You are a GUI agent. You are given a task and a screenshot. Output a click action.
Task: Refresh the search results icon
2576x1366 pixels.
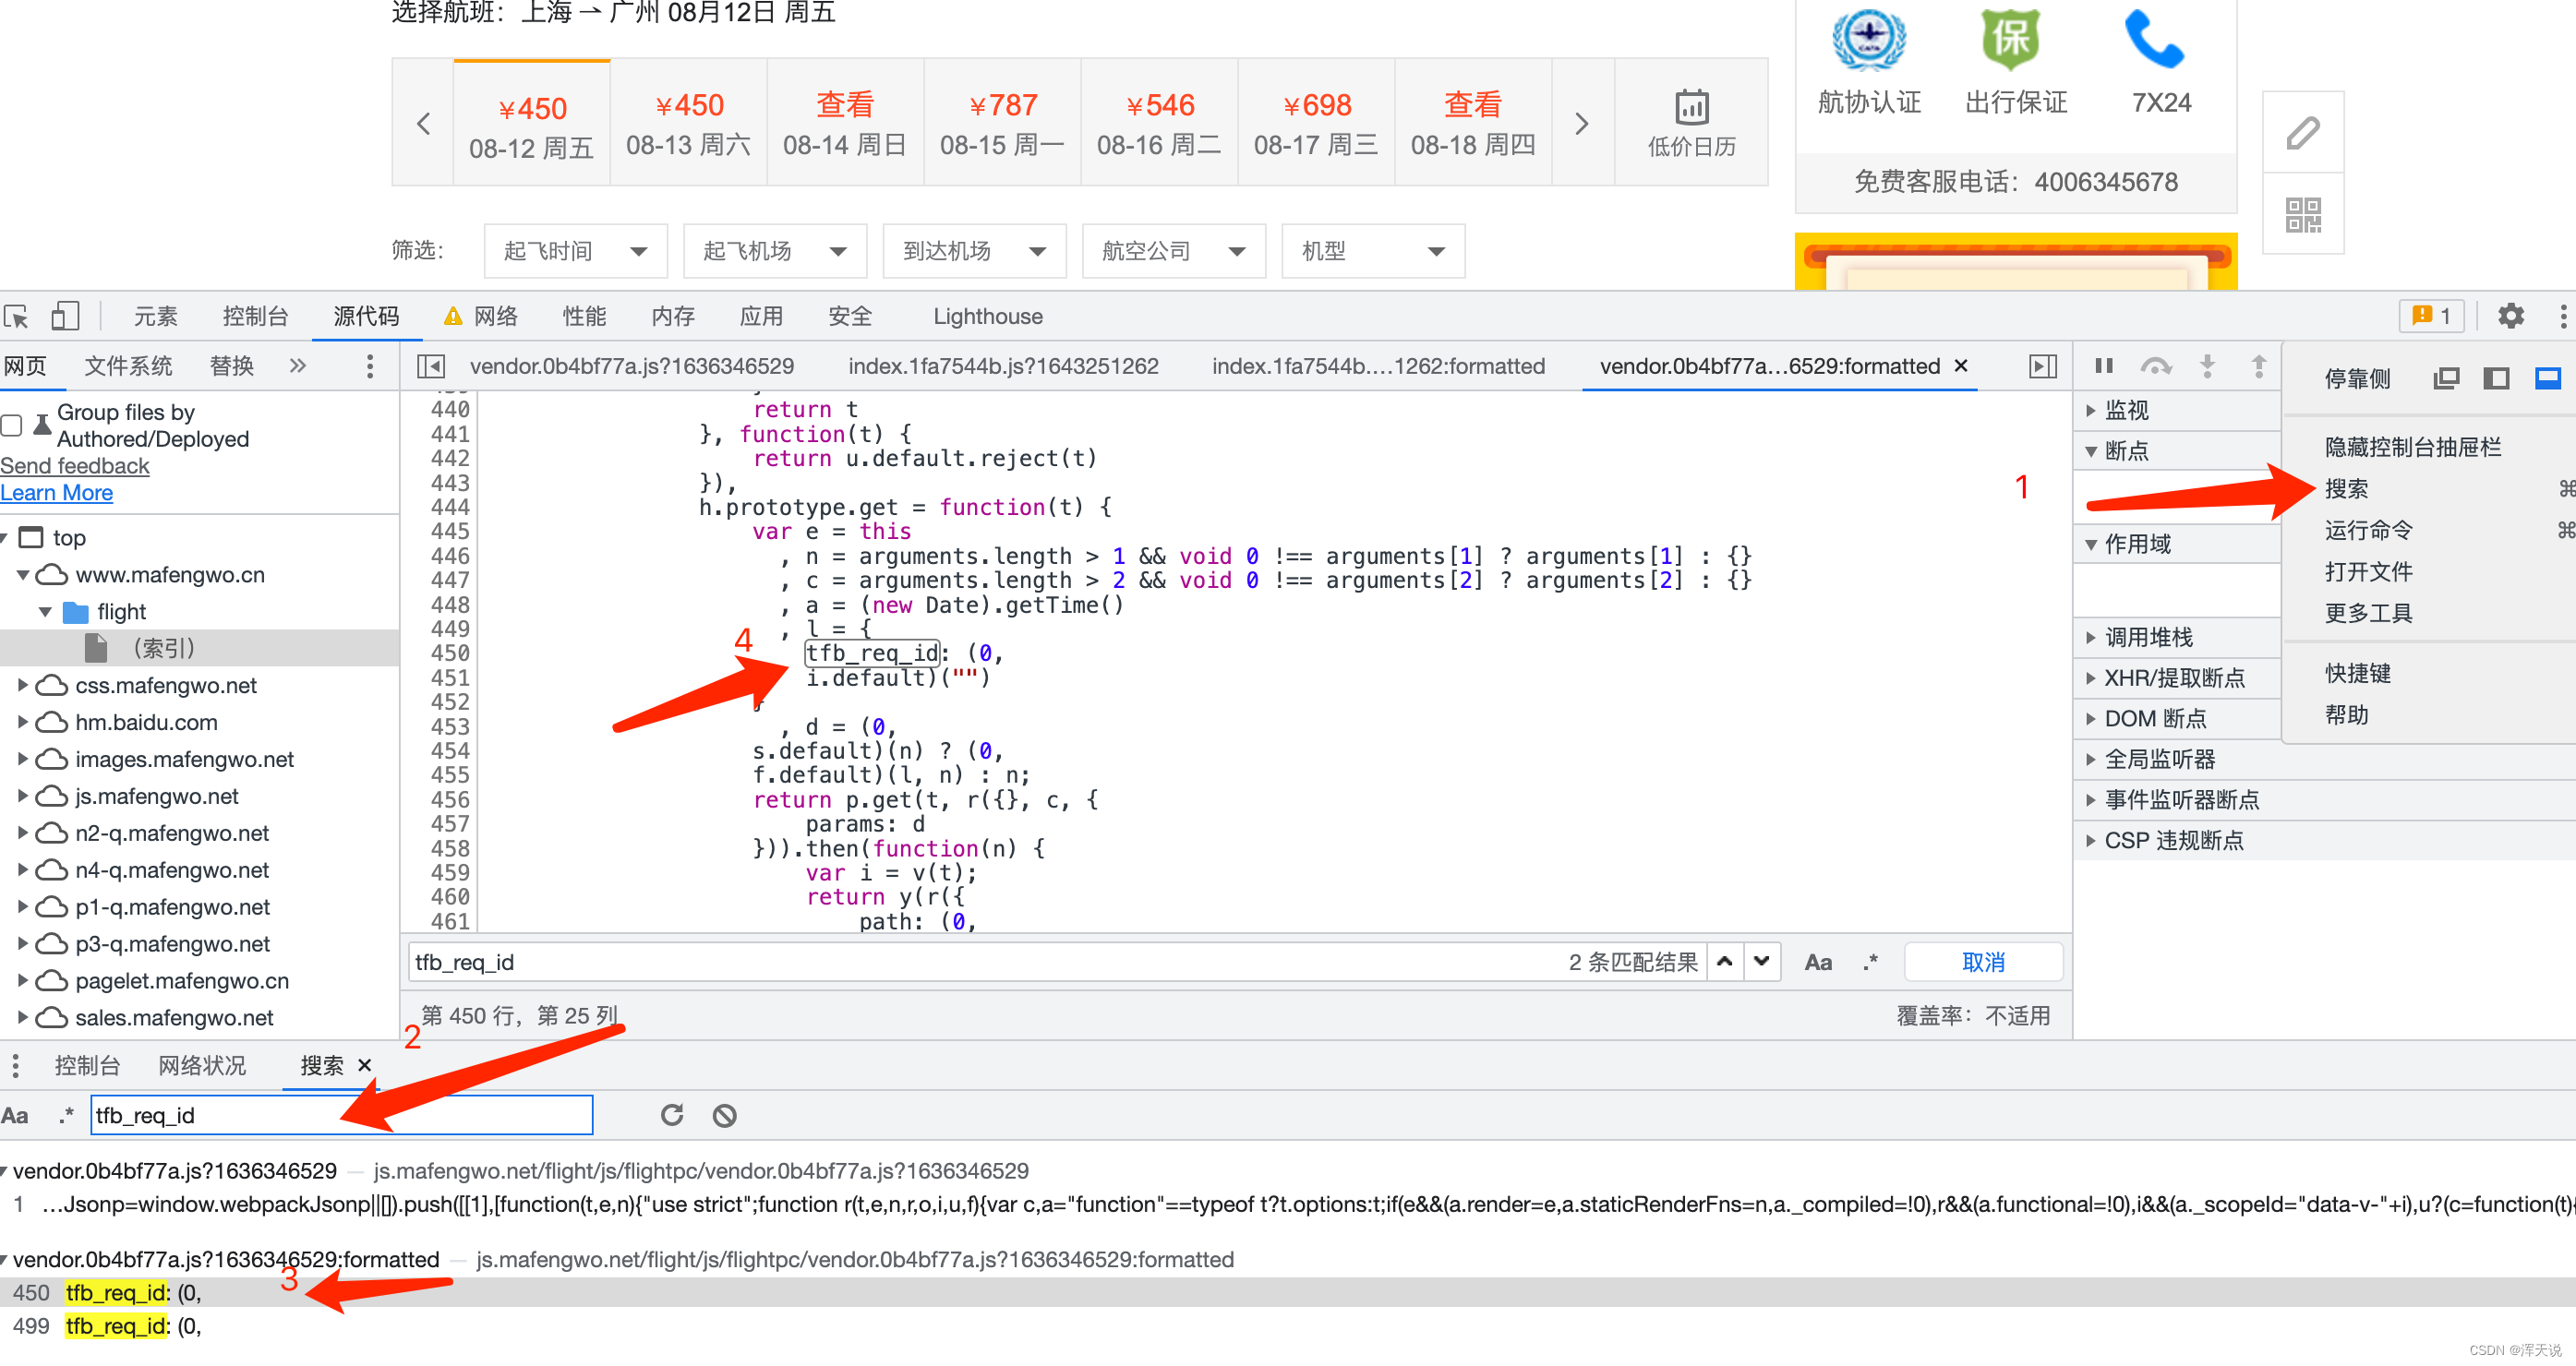pyautogui.click(x=672, y=1115)
